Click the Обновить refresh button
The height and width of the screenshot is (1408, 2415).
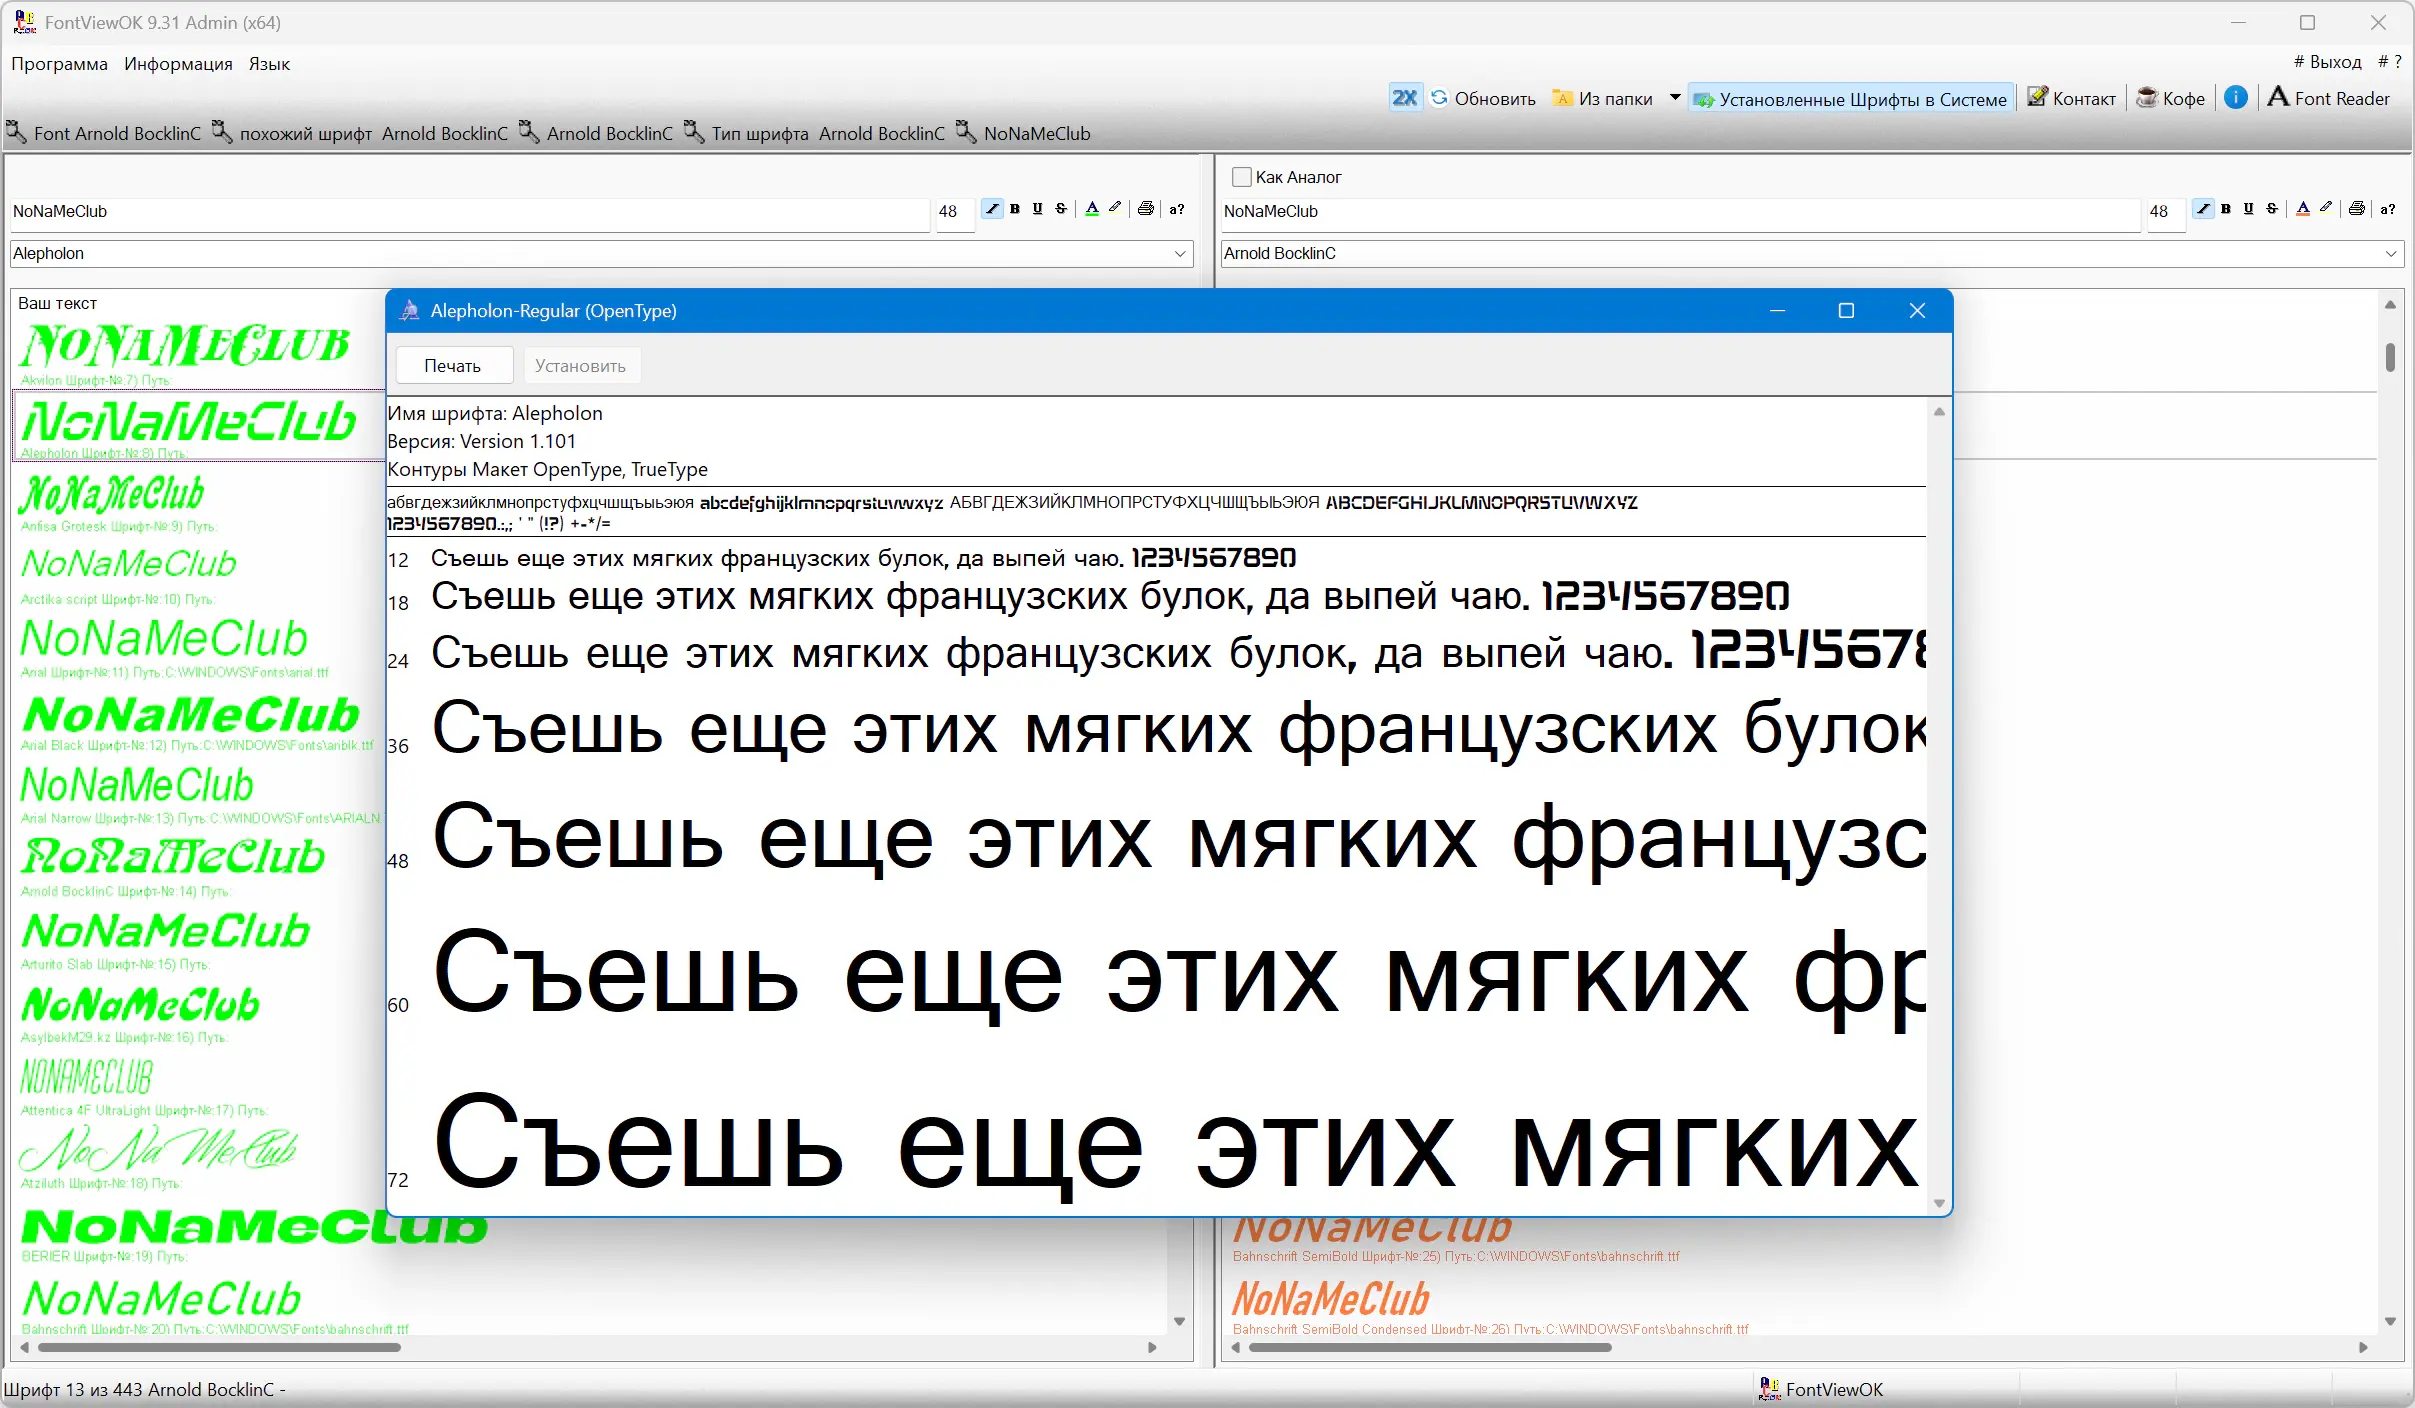(1483, 98)
